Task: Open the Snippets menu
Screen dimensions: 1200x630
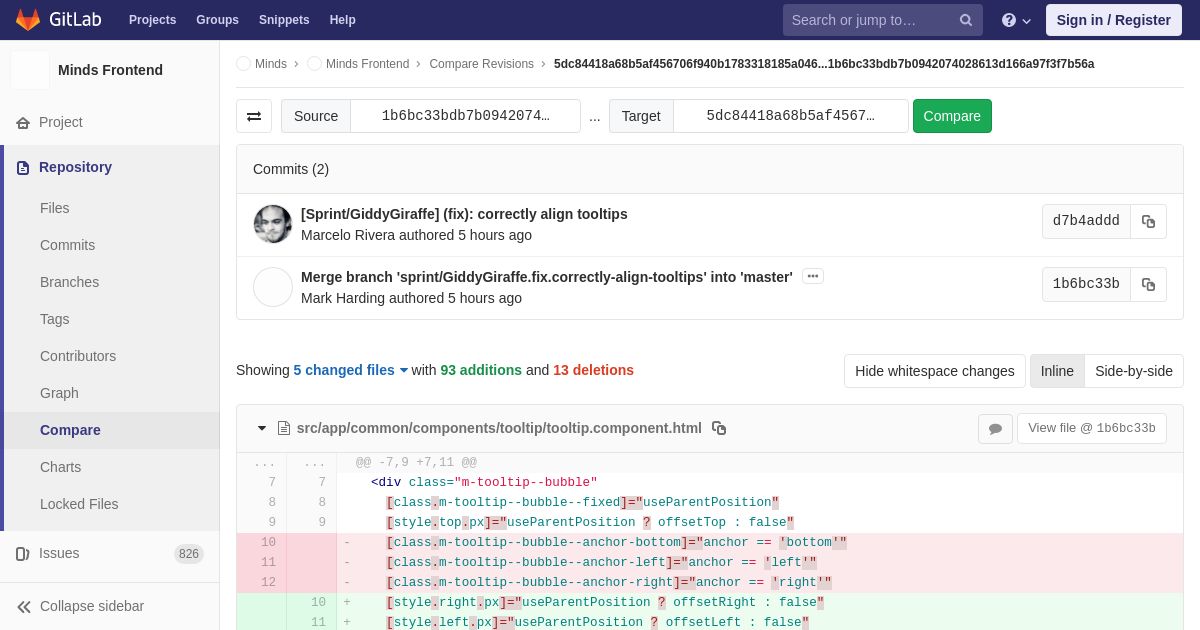Action: pos(284,20)
